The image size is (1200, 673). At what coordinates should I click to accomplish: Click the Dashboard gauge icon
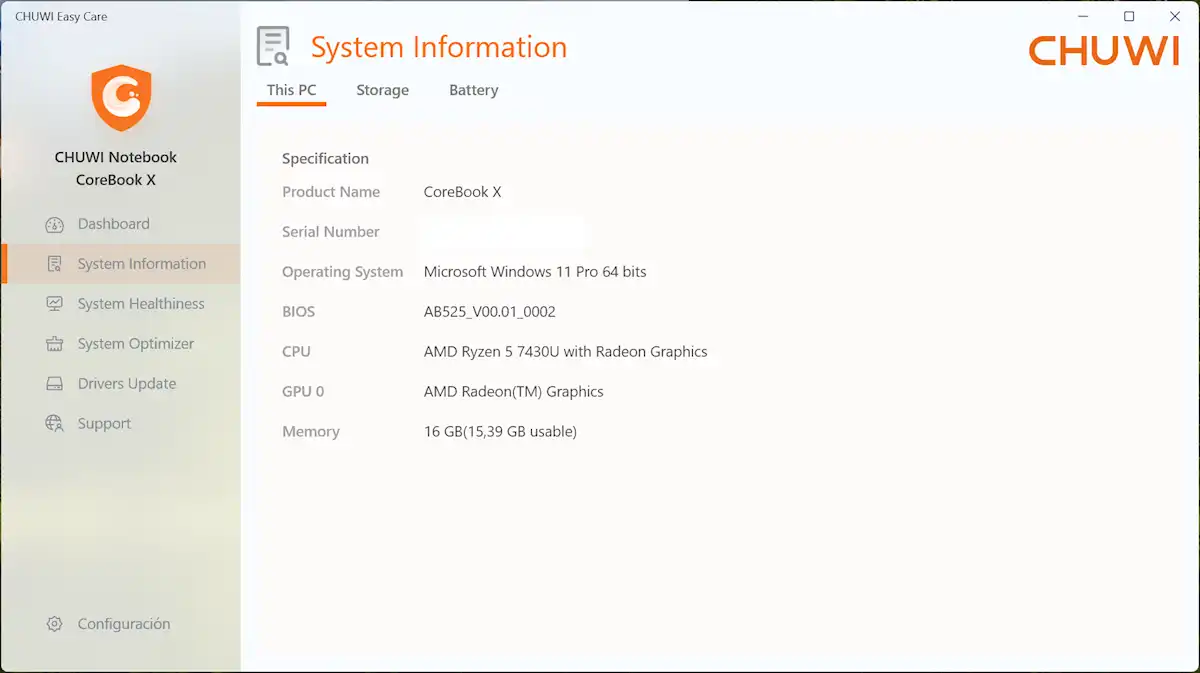55,225
